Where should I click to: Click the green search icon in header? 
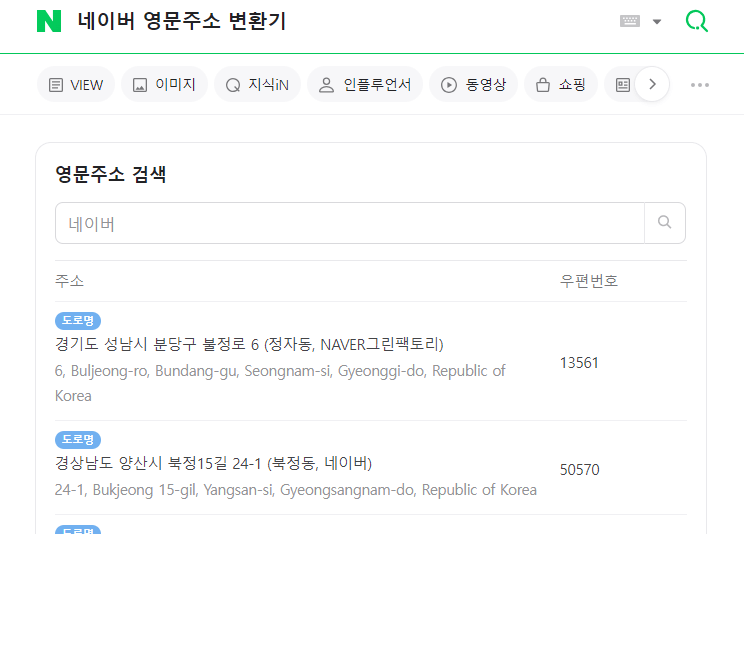pos(697,21)
